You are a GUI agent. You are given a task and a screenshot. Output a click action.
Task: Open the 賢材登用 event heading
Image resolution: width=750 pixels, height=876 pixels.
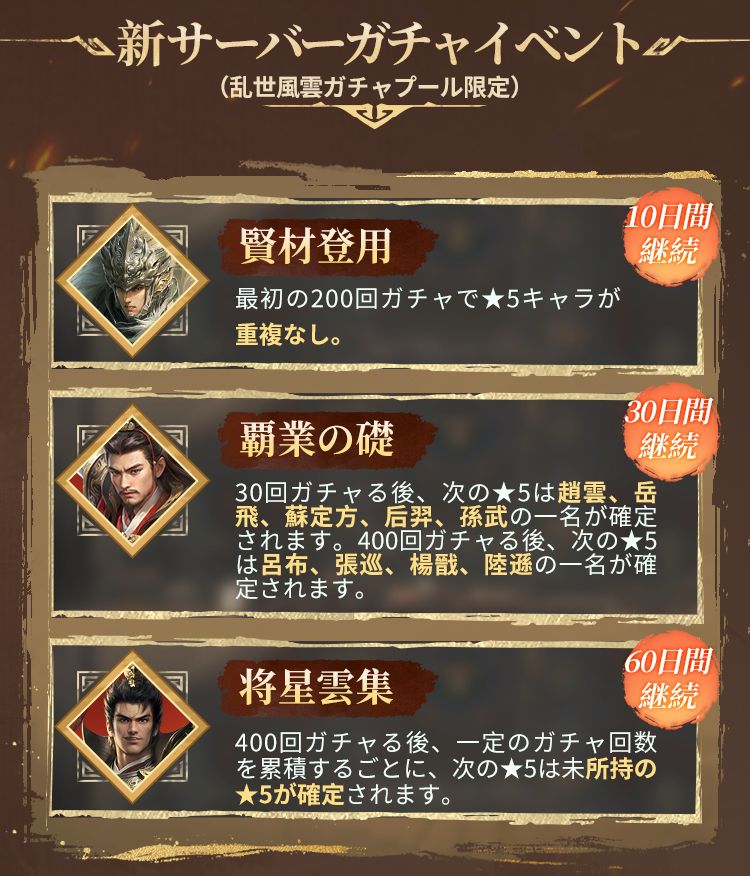(316, 246)
